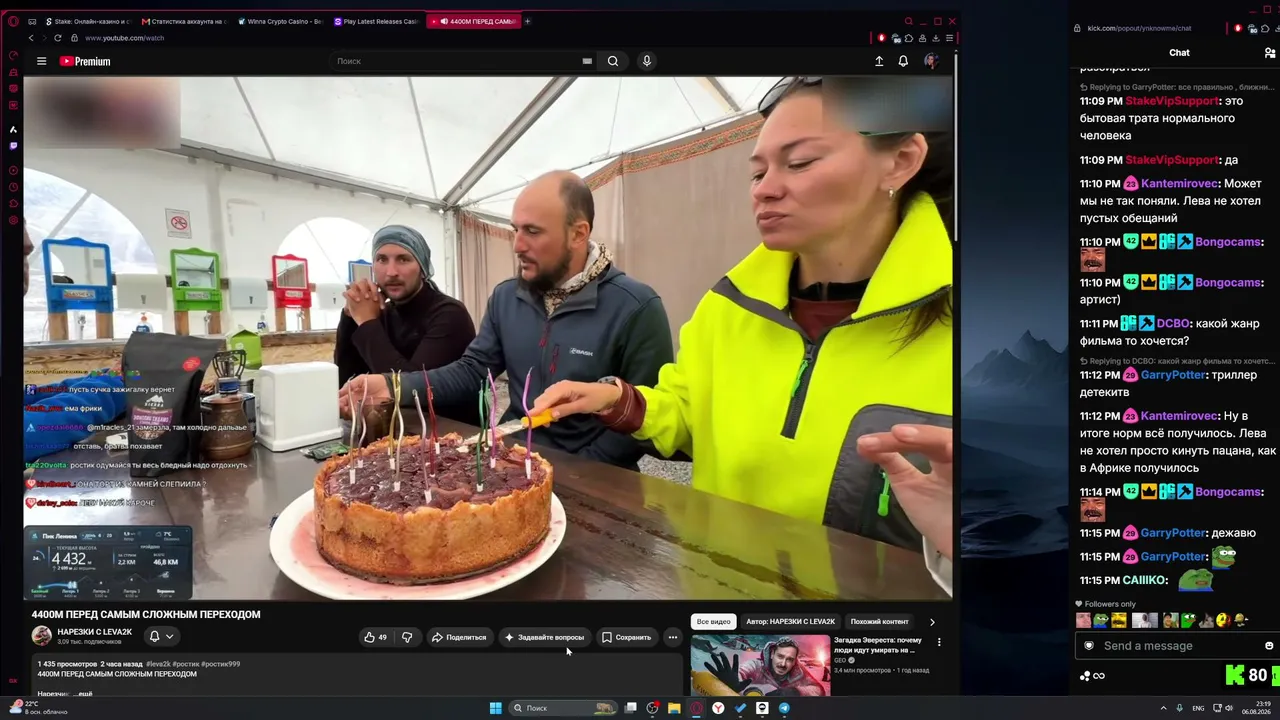Open the taskbar clock and date
This screenshot has width=1280, height=720.
[x=1256, y=708]
